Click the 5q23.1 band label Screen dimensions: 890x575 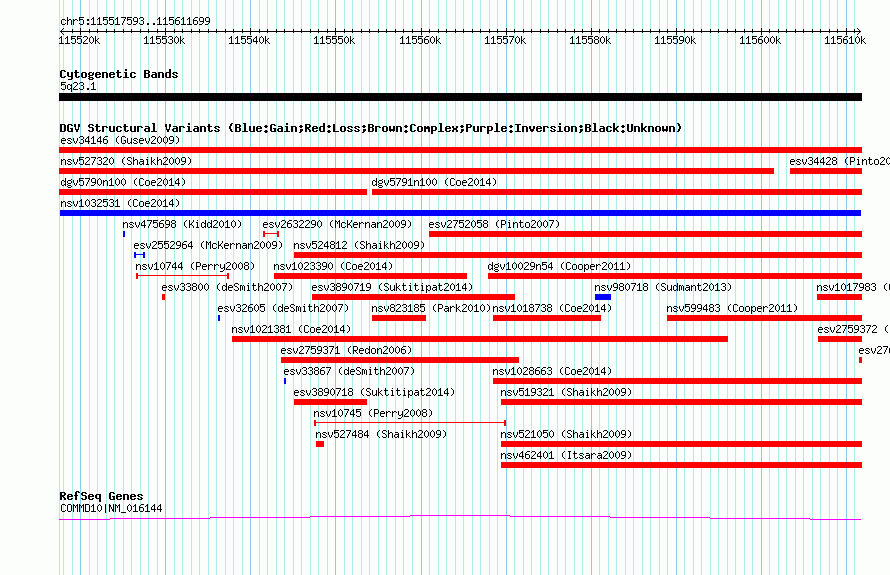coord(78,86)
